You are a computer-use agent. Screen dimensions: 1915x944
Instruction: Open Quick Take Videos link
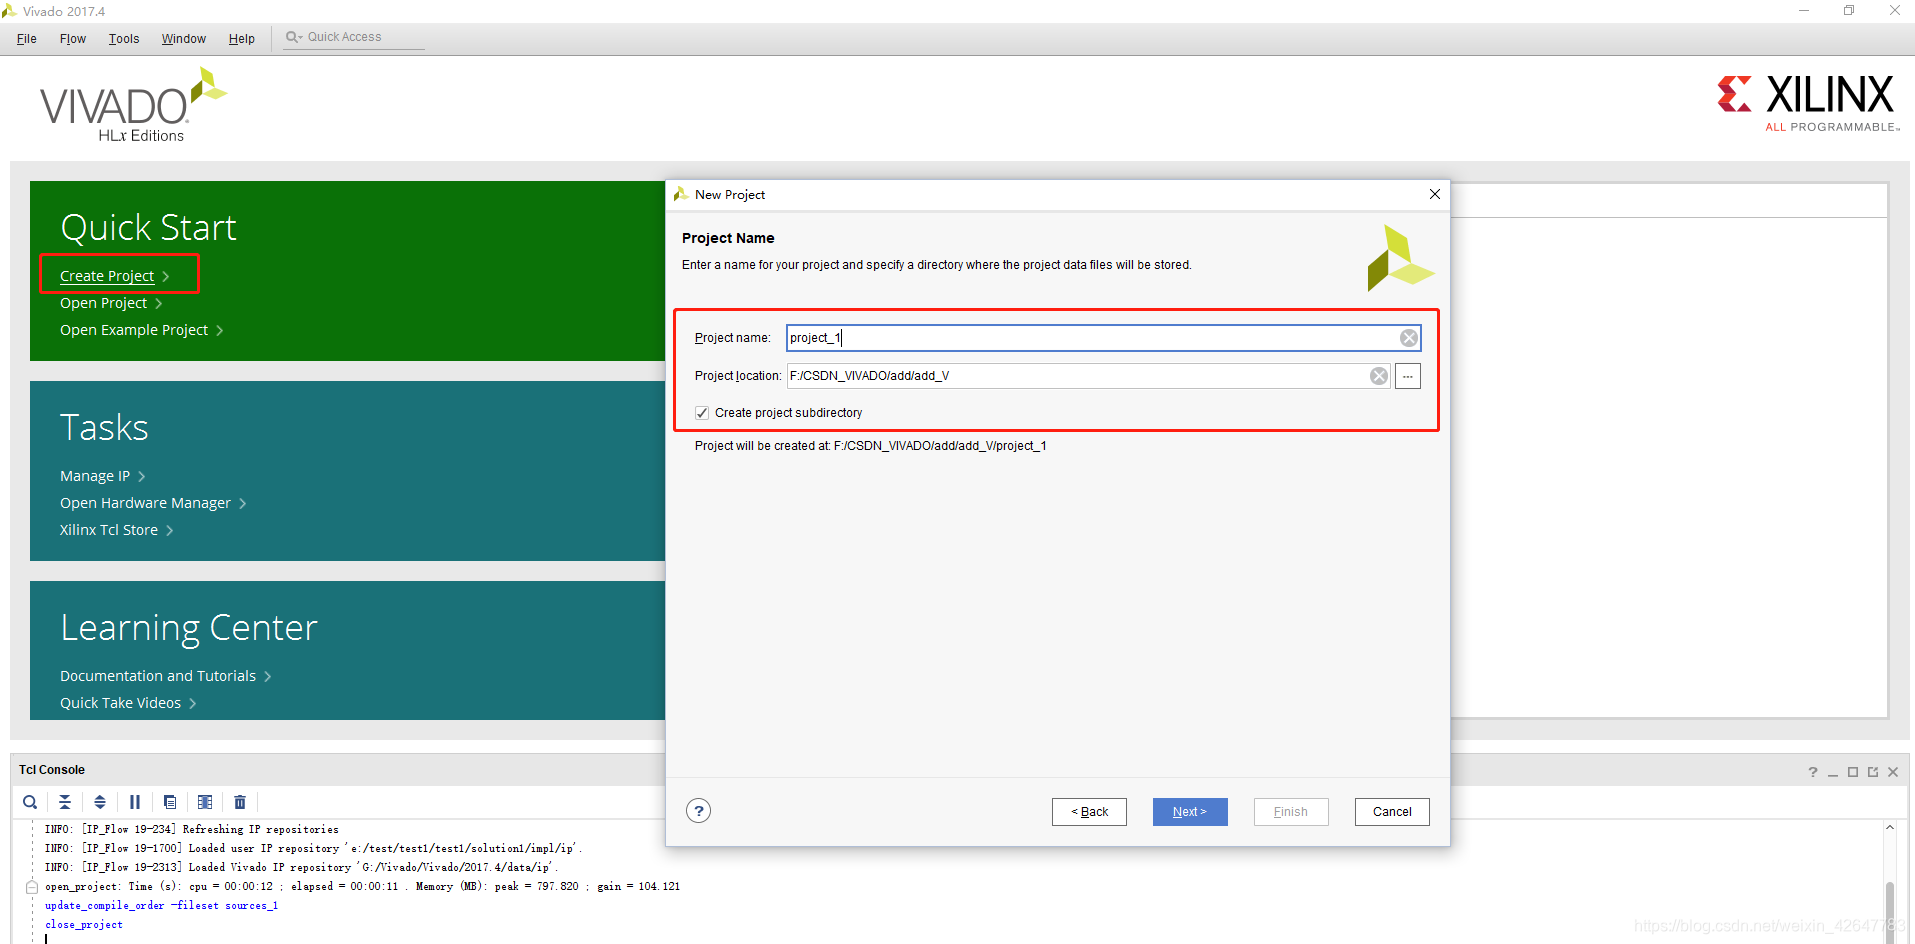point(120,703)
